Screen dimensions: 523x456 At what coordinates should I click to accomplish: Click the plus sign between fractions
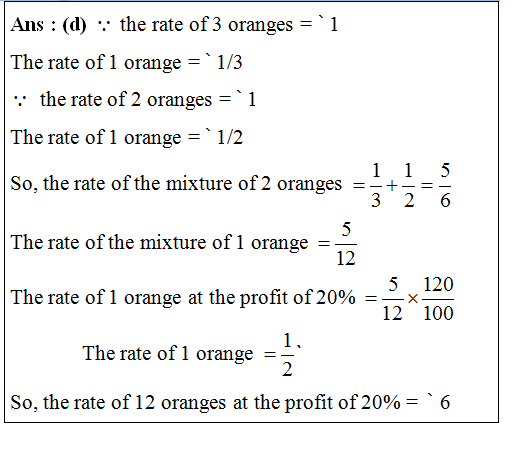[392, 185]
